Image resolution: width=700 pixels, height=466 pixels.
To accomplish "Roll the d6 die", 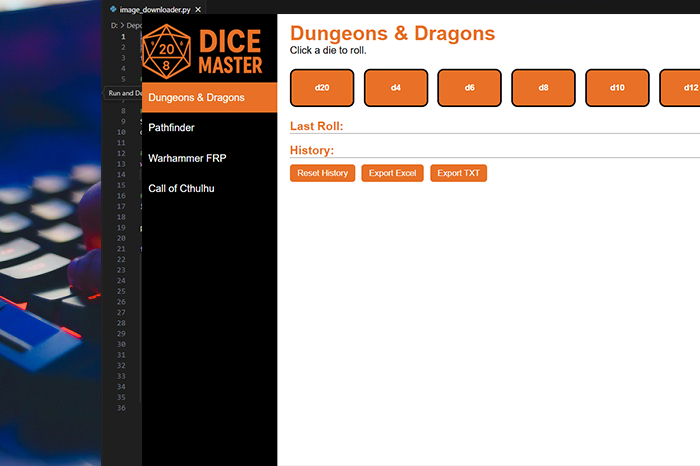I will [470, 88].
